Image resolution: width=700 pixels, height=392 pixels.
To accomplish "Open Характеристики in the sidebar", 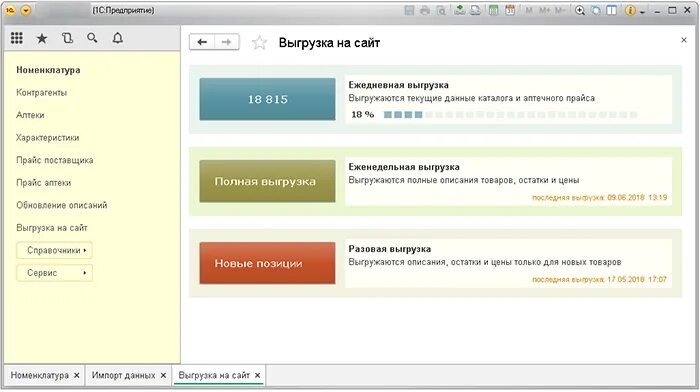I will tap(47, 138).
